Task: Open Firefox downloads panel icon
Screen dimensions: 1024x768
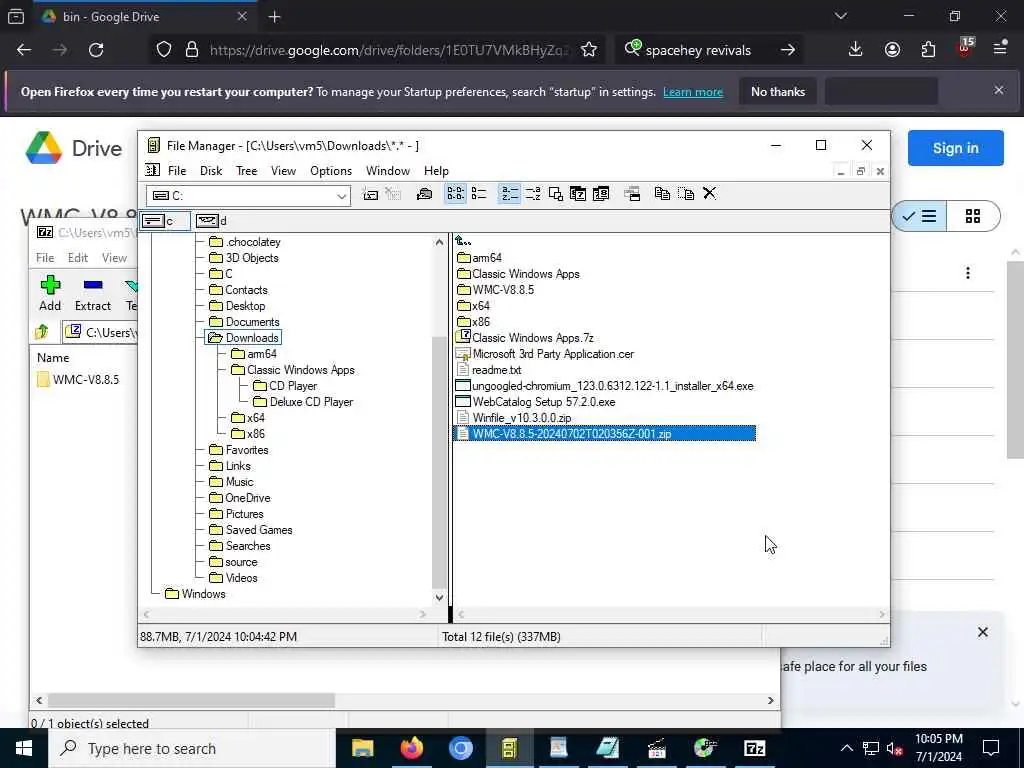Action: [x=855, y=50]
